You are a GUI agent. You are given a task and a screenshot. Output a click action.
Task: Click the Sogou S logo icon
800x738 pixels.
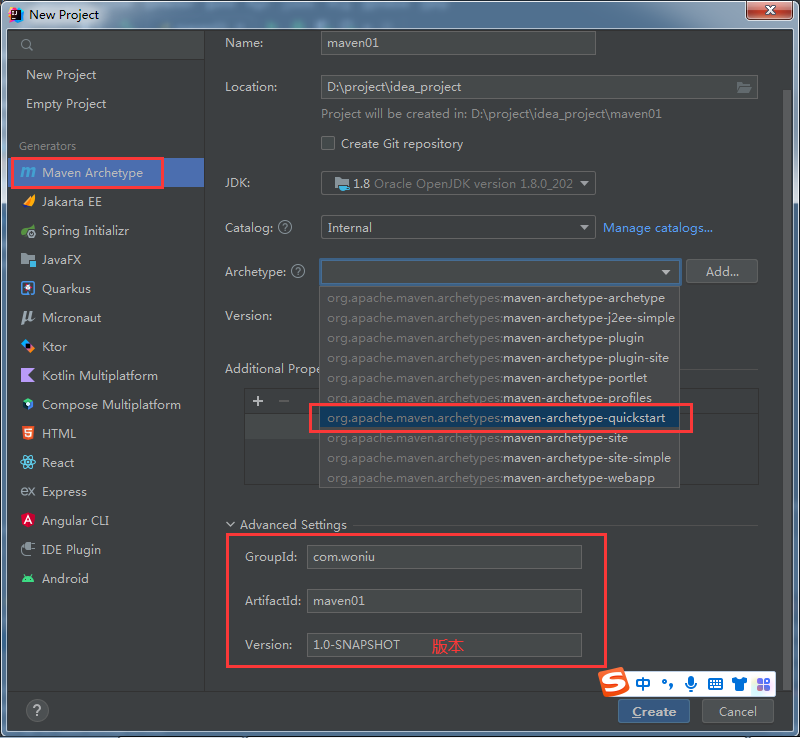point(614,682)
